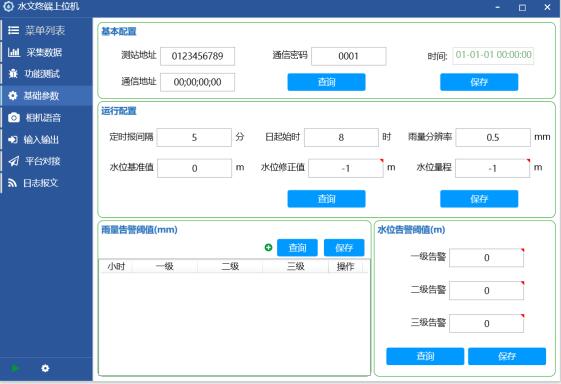Image resolution: width=561 pixels, height=384 pixels.
Task: Click 保存 in 雨量告警阈值 panel
Action: tap(344, 248)
